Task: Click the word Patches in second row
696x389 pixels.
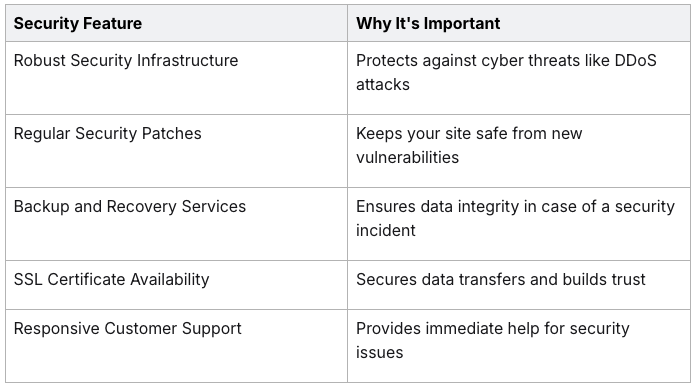Action: click(x=171, y=133)
